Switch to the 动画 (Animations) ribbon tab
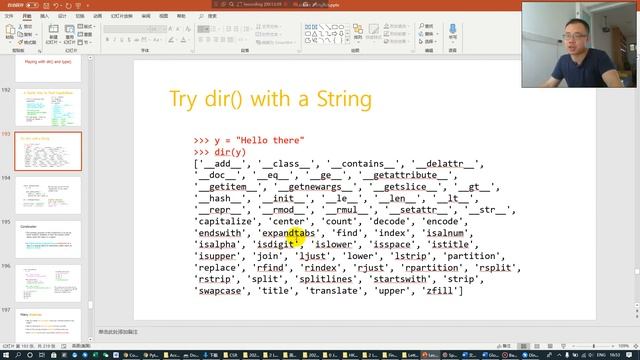This screenshot has width=640, height=360. coord(98,16)
